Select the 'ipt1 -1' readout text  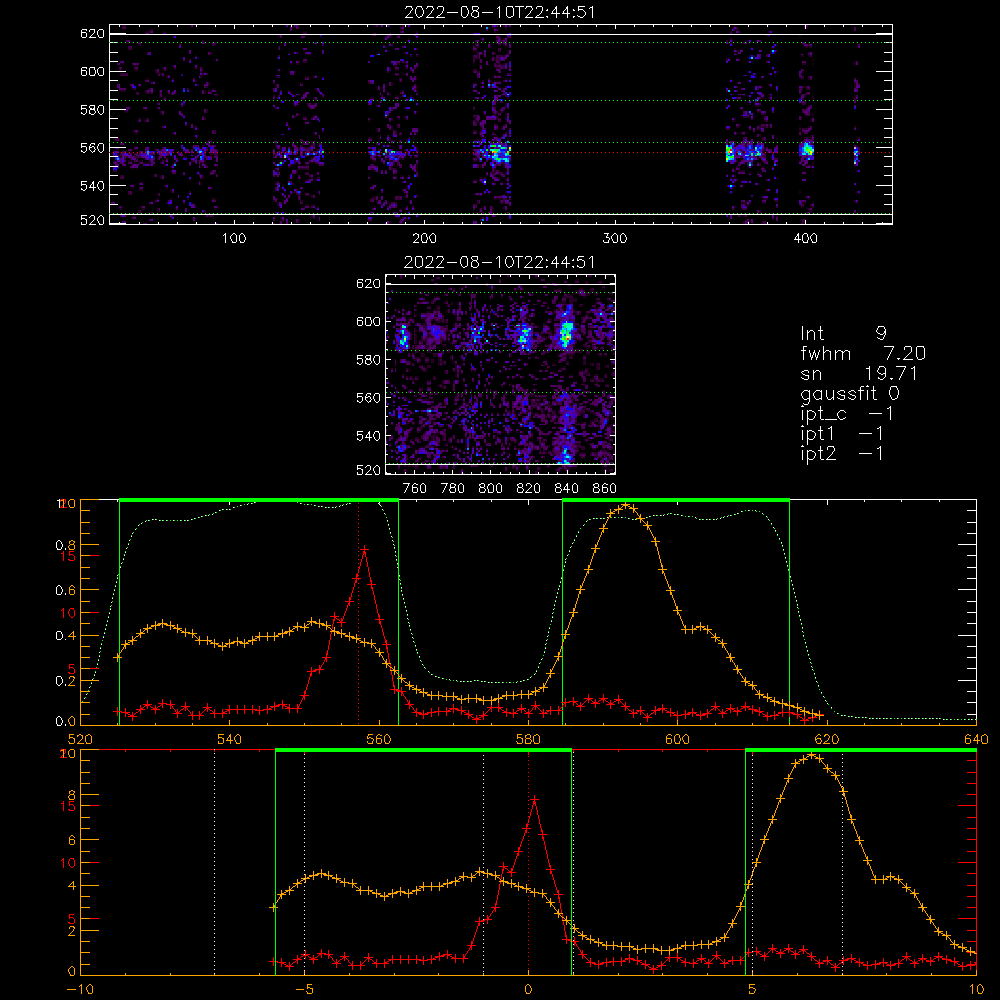pyautogui.click(x=842, y=434)
